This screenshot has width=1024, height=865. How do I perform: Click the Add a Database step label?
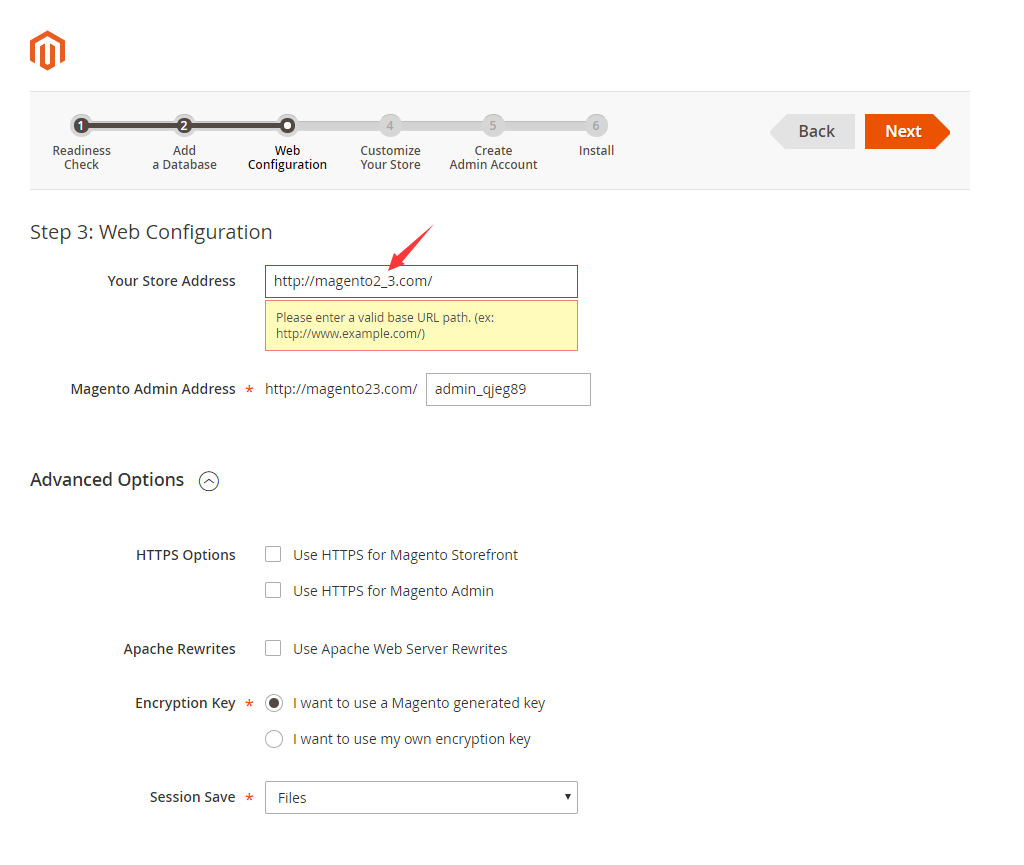(x=184, y=157)
